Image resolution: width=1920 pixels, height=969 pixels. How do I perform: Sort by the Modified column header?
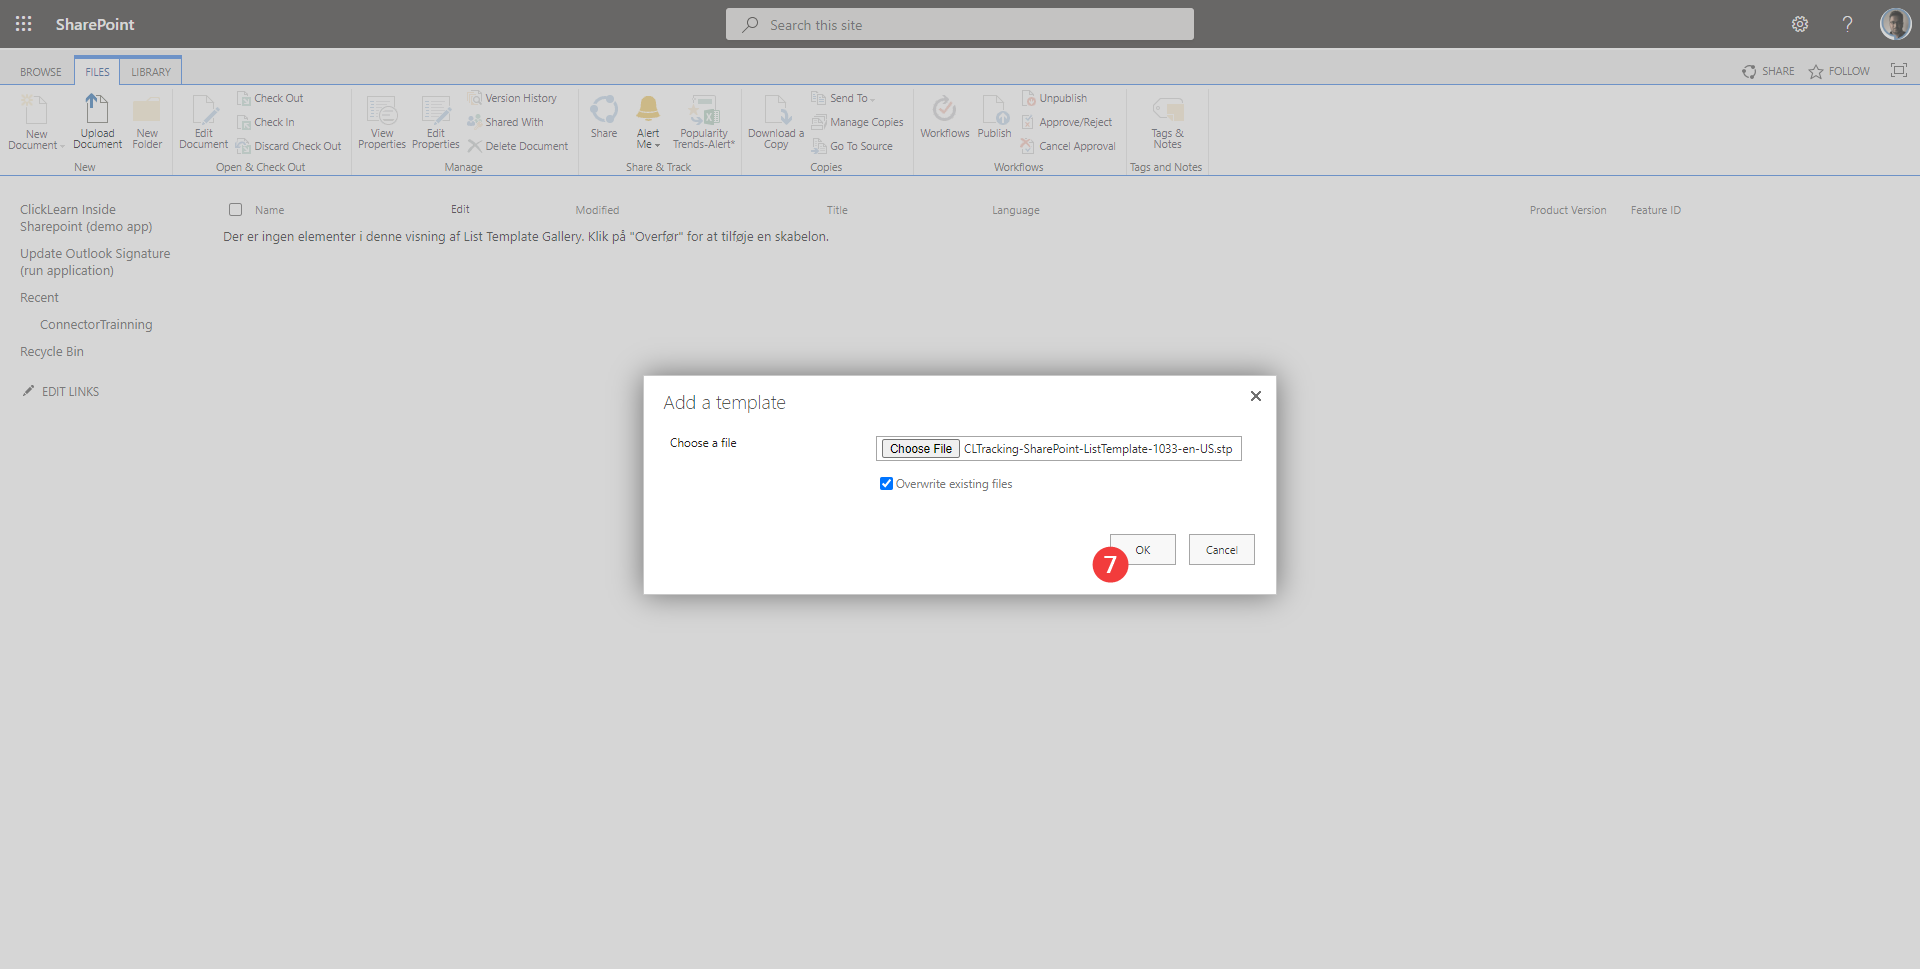(x=597, y=210)
